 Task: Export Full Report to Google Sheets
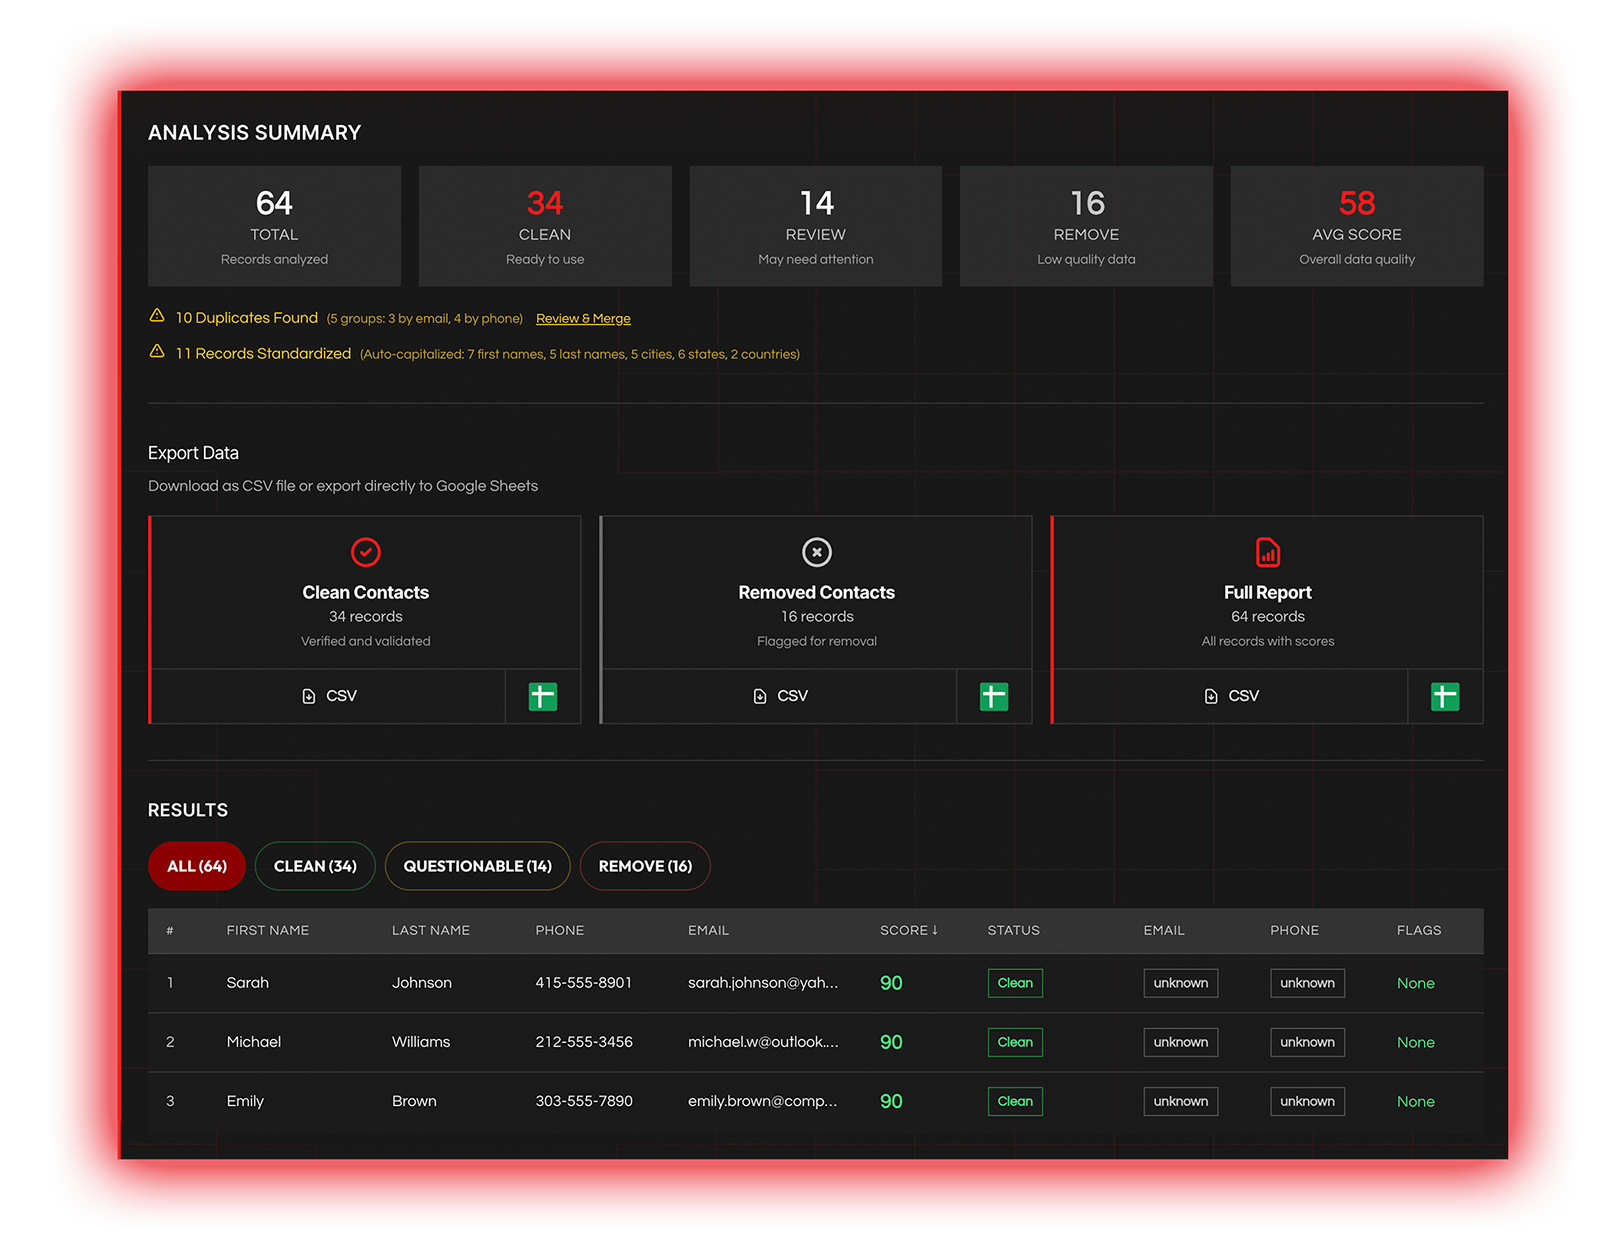coord(1444,696)
